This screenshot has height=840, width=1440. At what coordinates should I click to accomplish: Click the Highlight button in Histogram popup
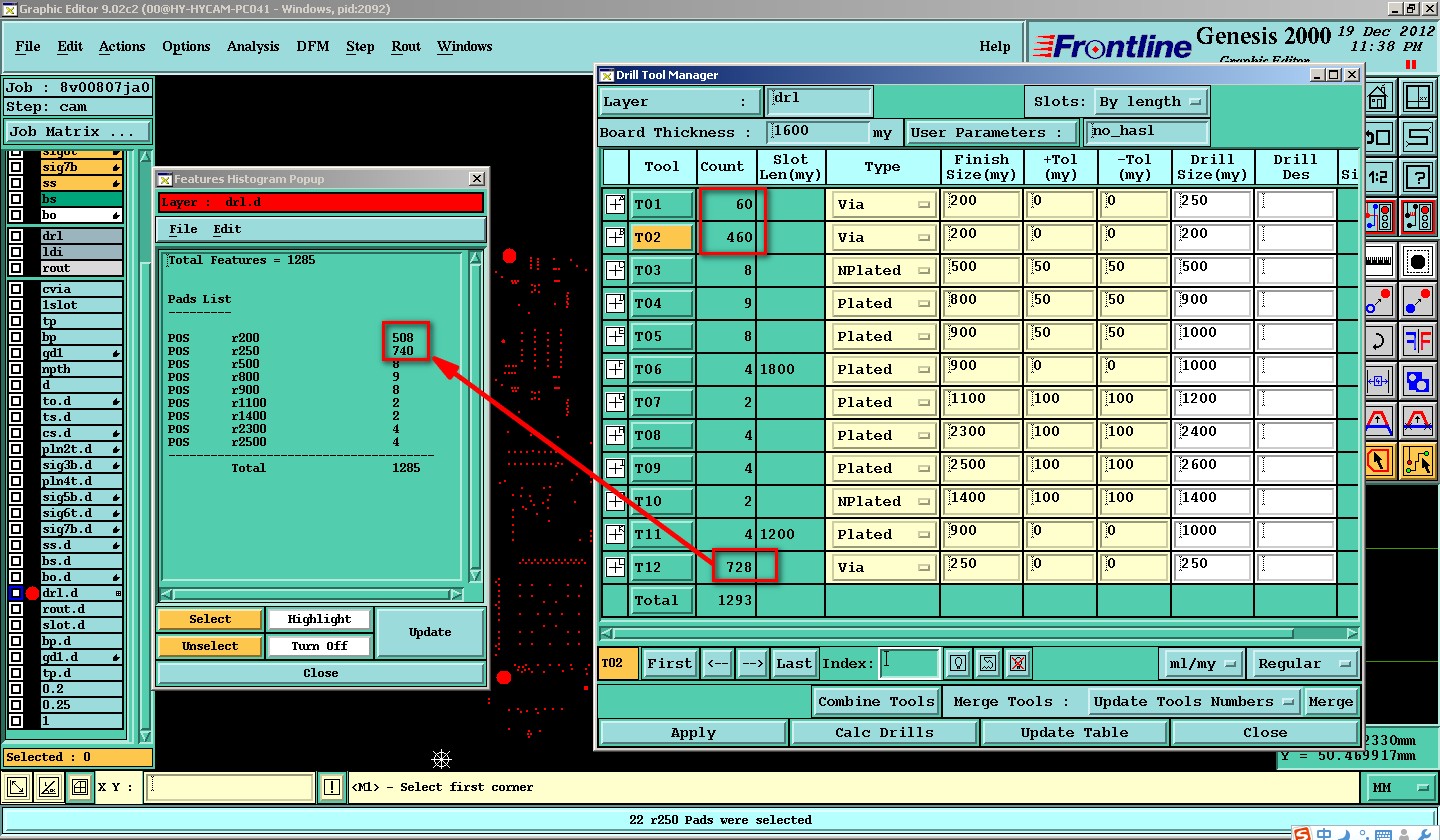319,619
